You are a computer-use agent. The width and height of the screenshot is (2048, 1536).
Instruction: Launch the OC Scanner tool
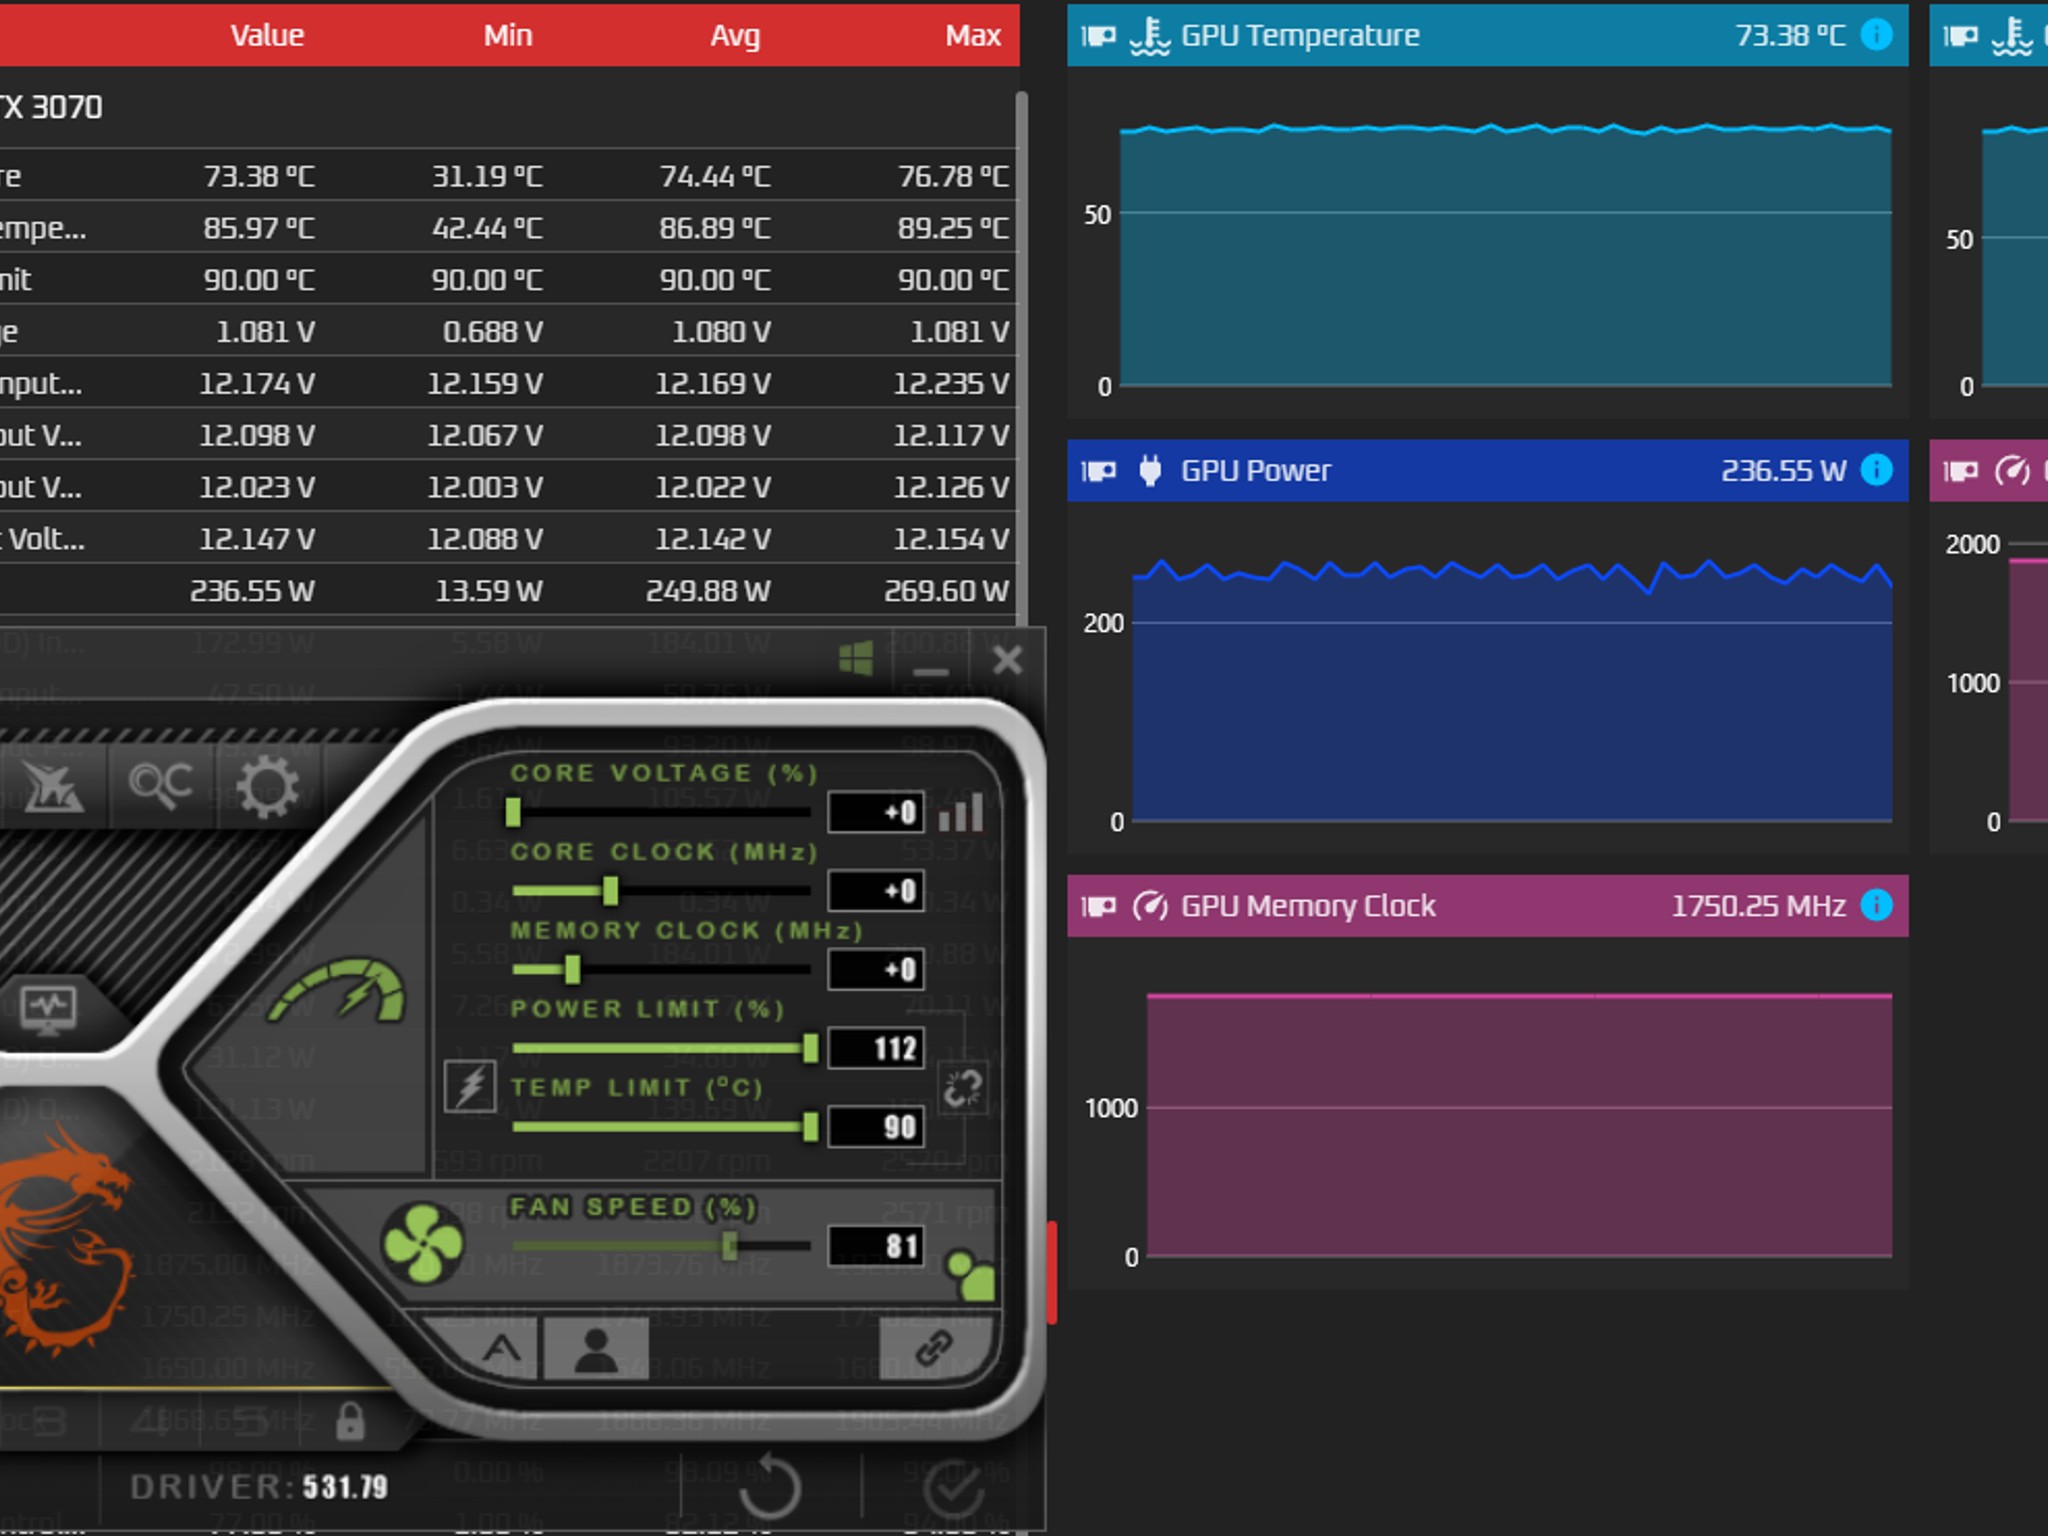(160, 786)
